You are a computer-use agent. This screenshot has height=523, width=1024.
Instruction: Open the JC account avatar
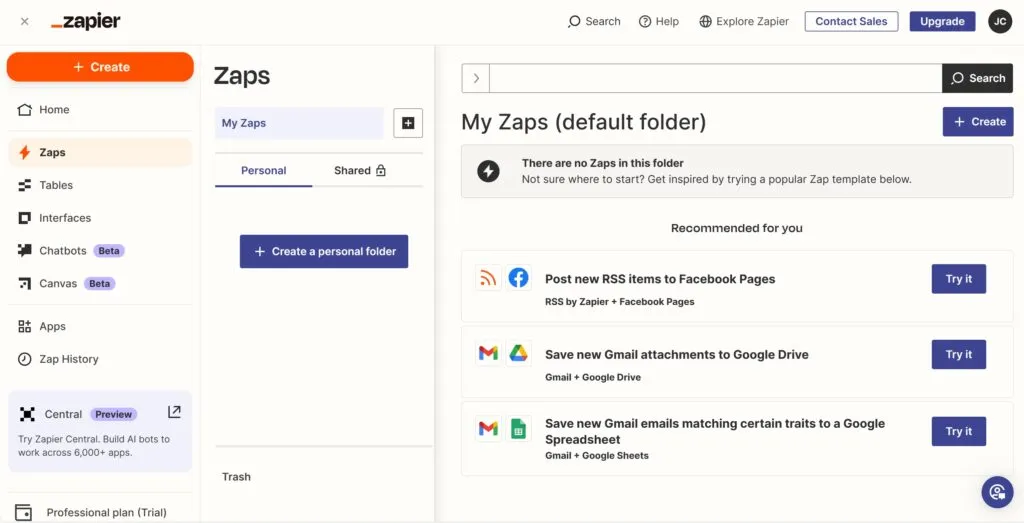(x=1000, y=22)
